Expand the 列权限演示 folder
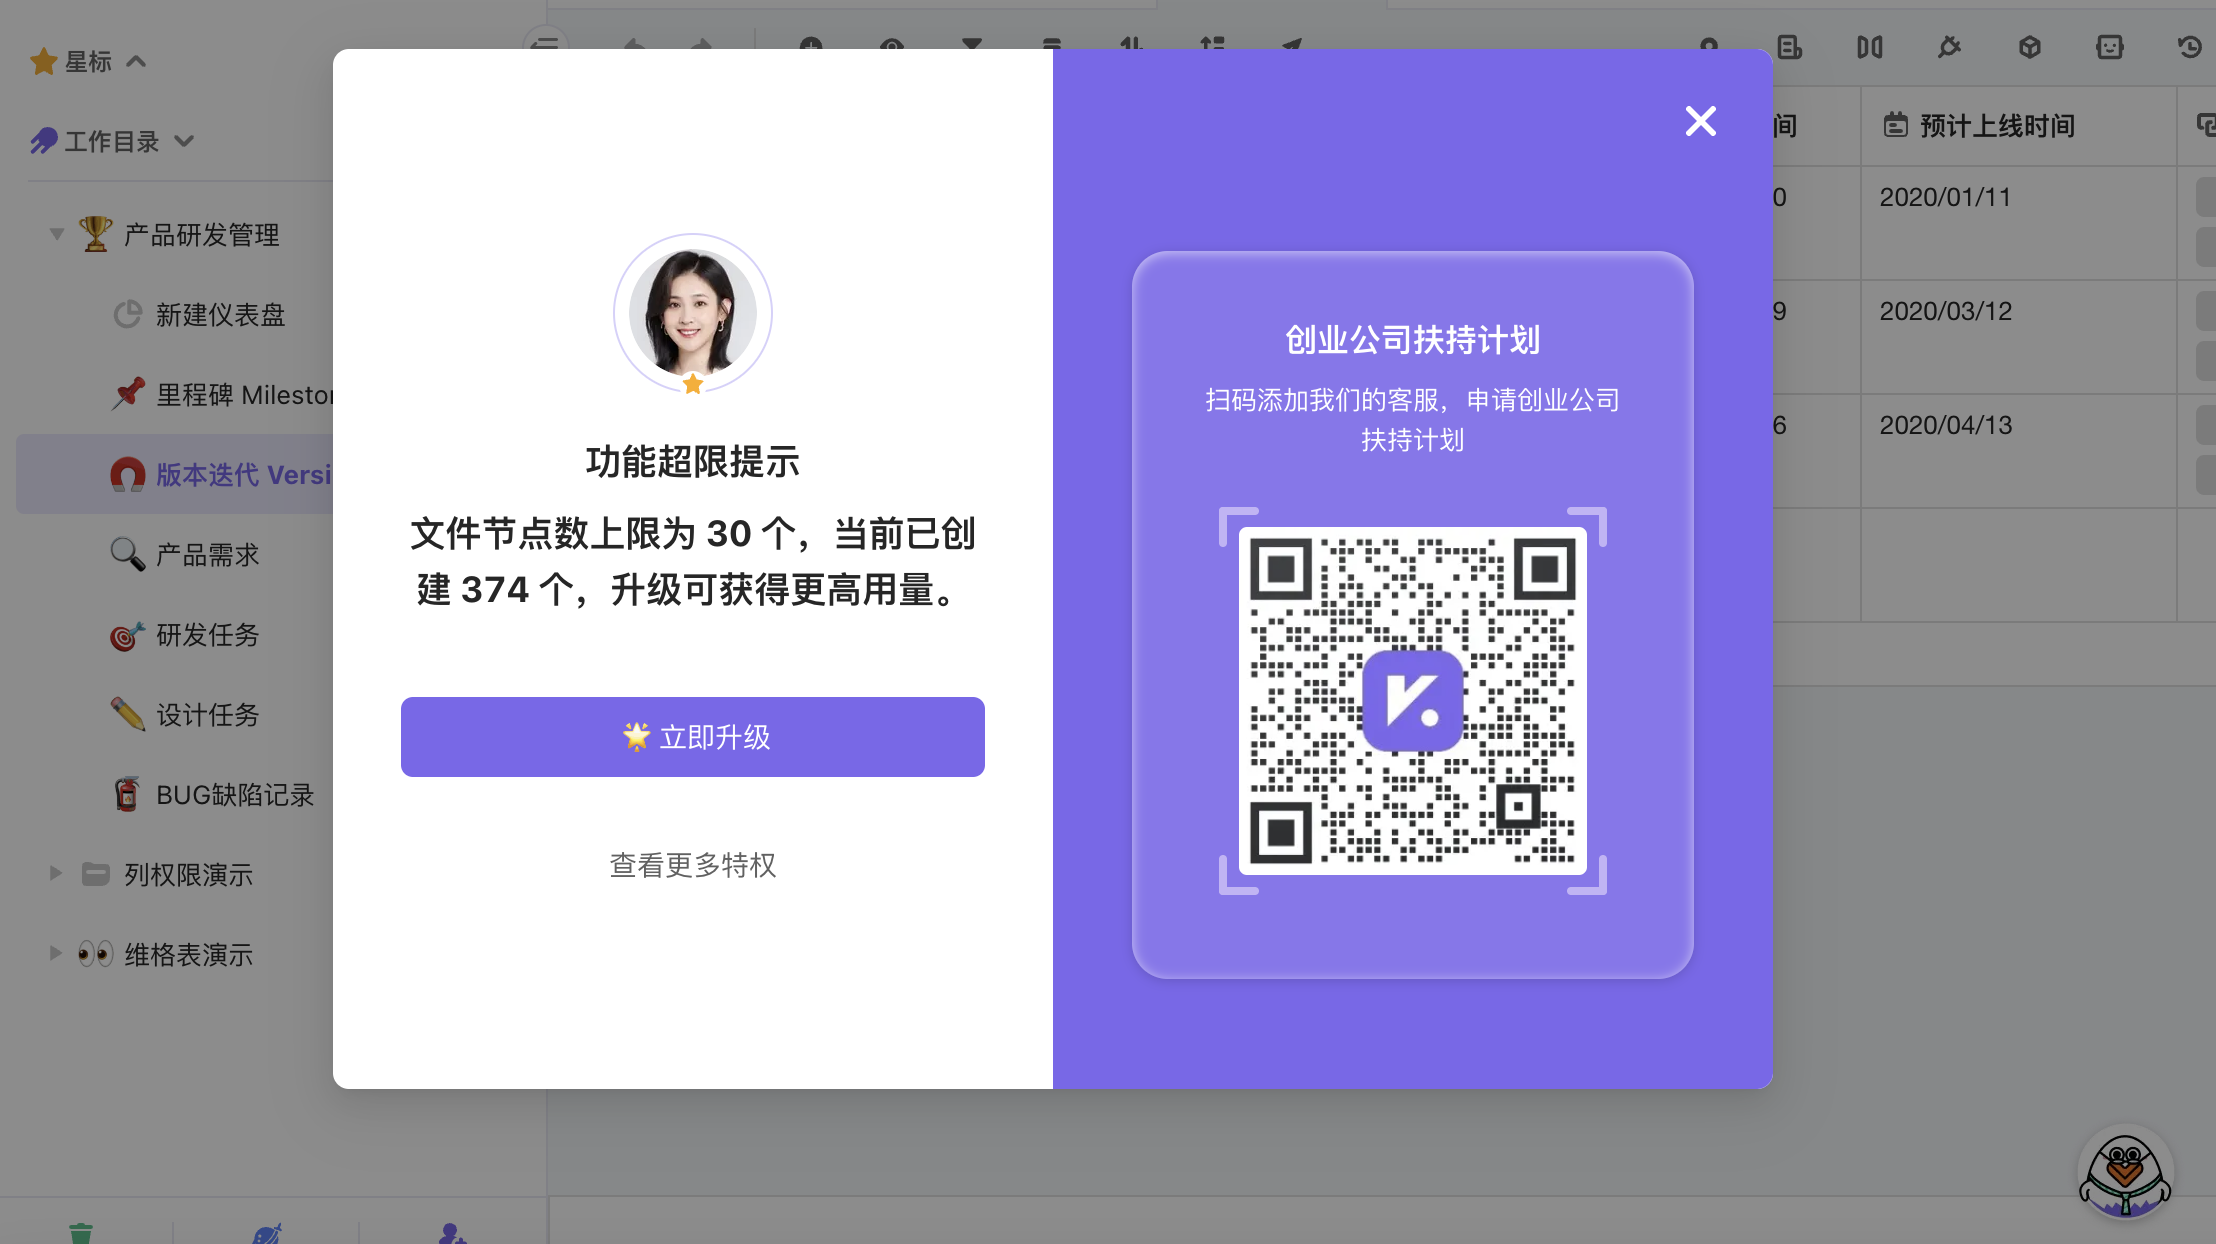The width and height of the screenshot is (2216, 1244). [56, 873]
